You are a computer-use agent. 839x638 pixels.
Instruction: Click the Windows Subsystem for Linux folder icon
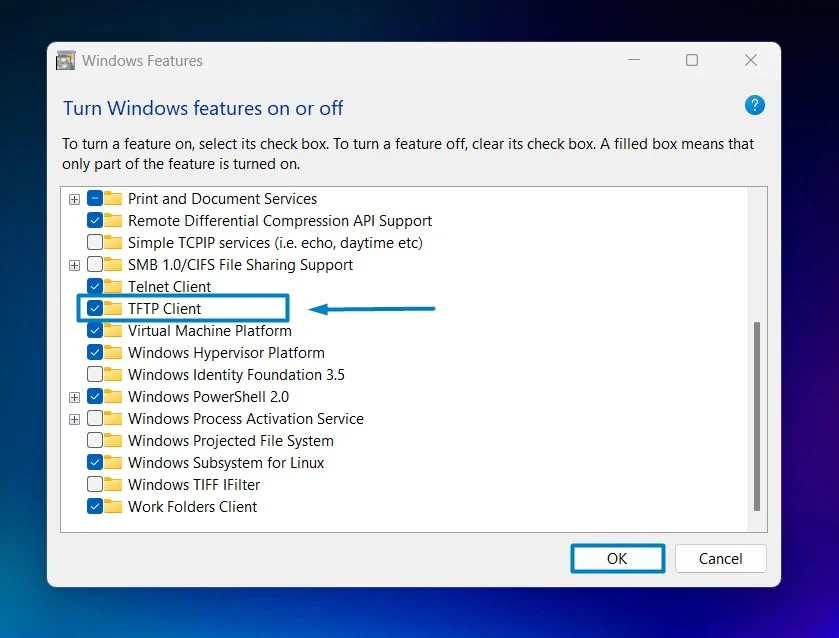pos(113,462)
